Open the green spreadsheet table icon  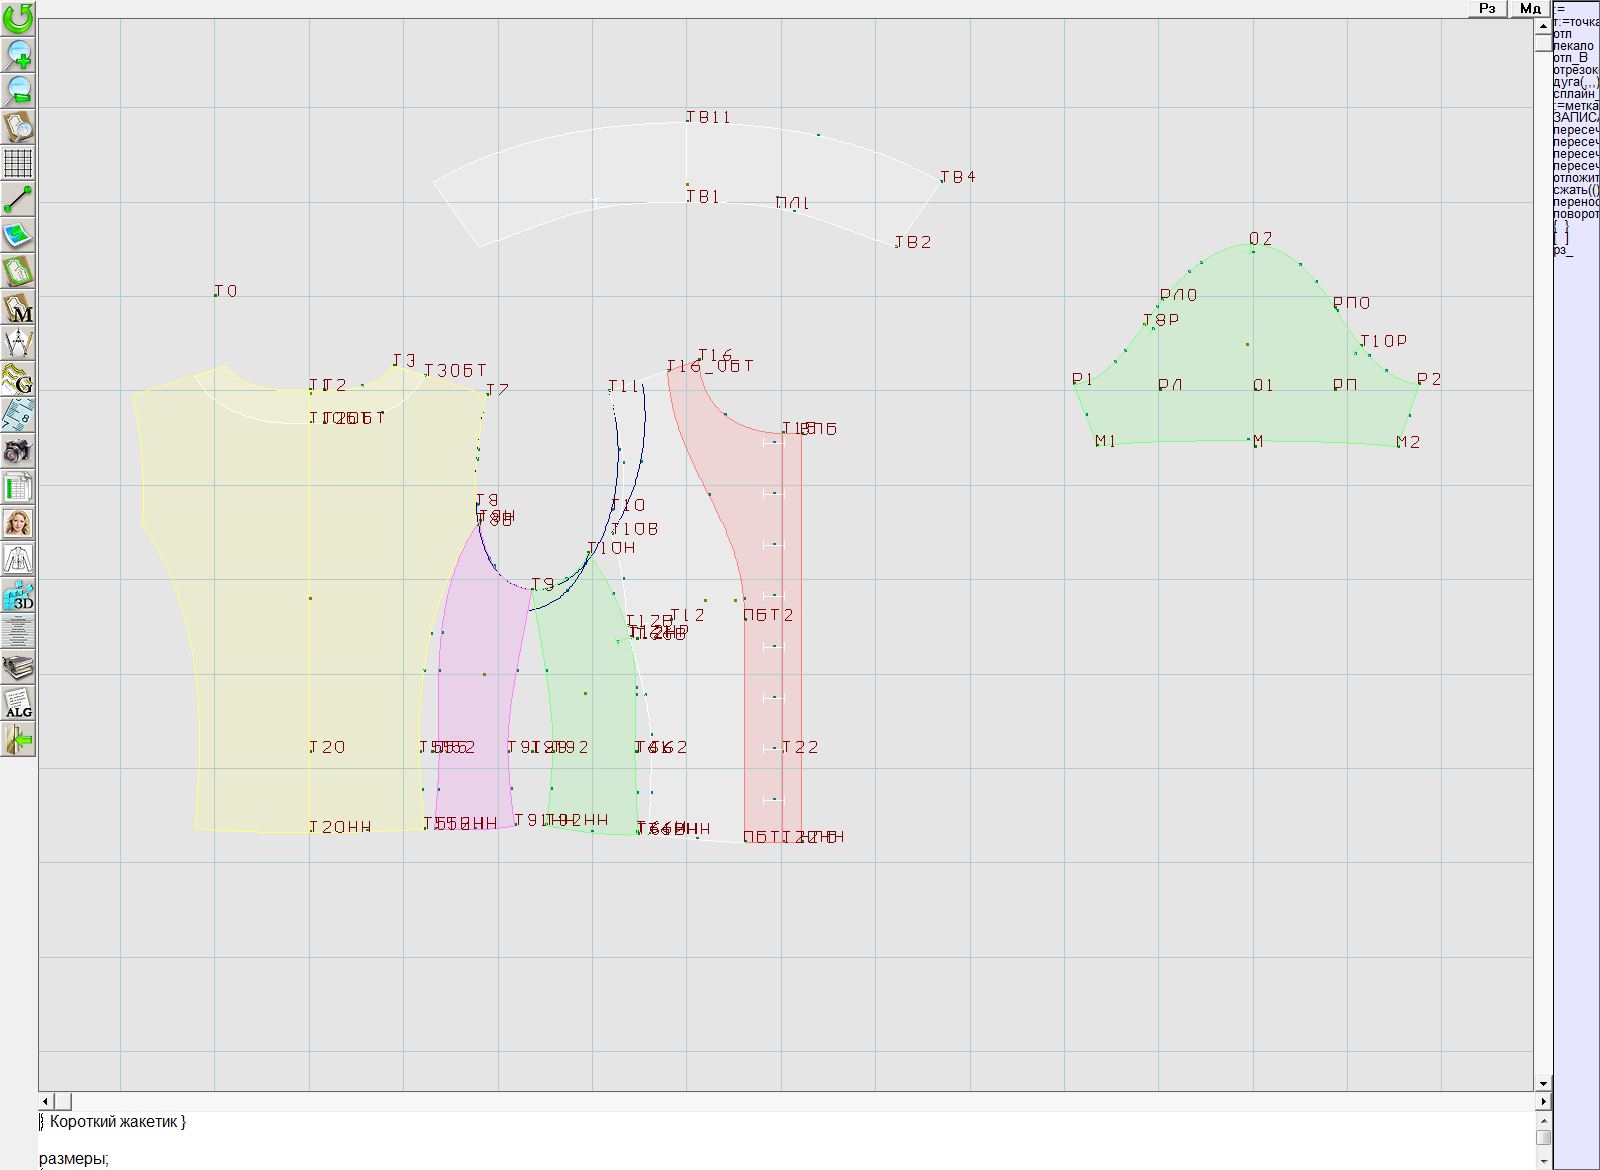(x=18, y=488)
